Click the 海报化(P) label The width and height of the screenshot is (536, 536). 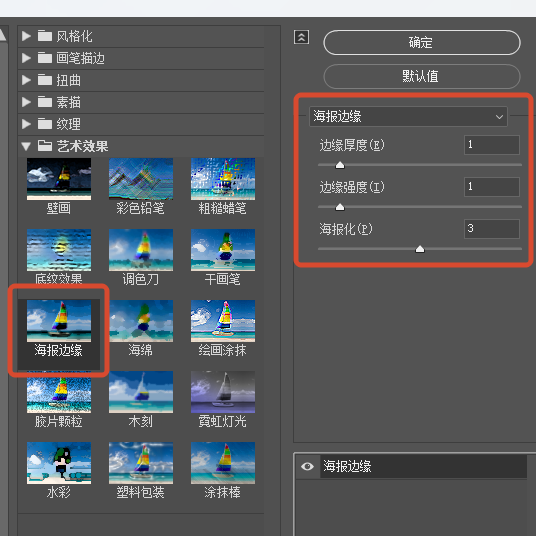(346, 229)
